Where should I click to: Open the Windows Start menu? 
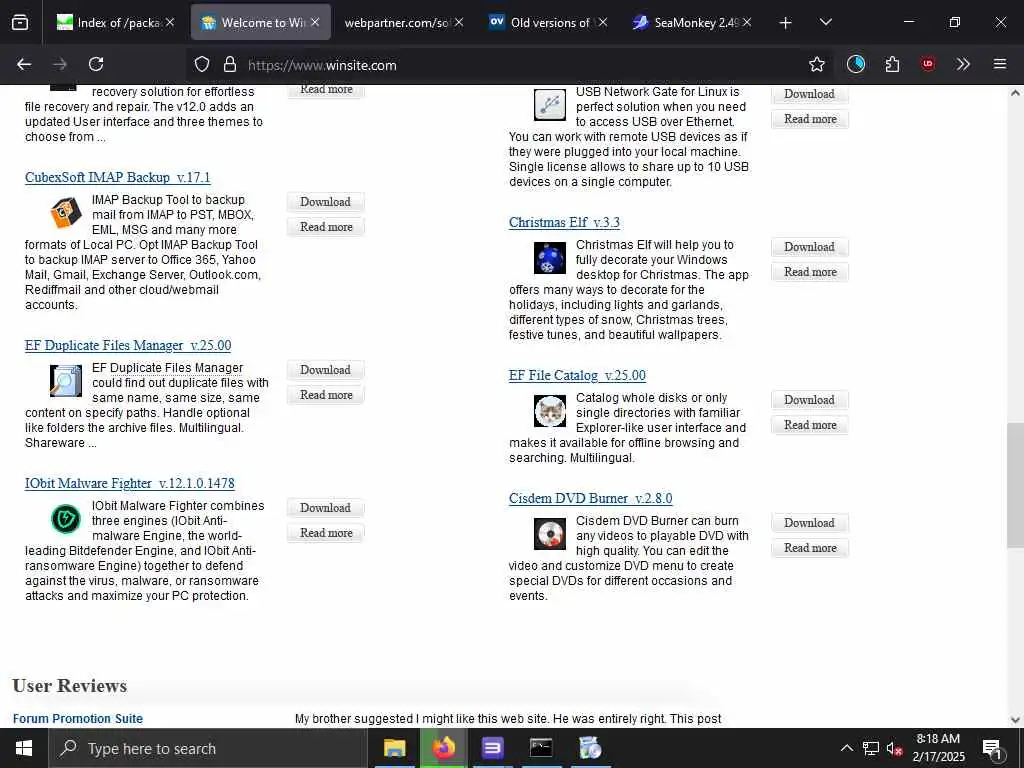(24, 748)
